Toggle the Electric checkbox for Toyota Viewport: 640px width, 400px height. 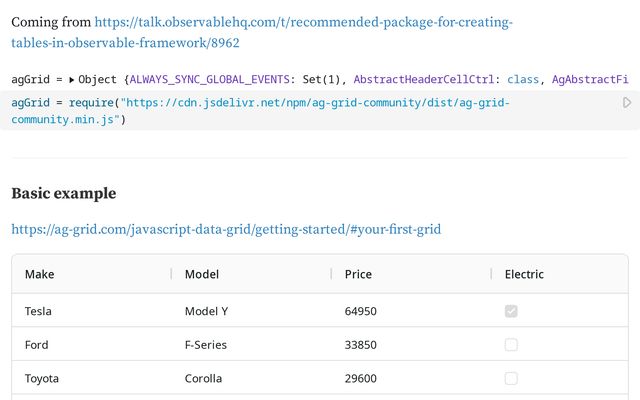[511, 379]
